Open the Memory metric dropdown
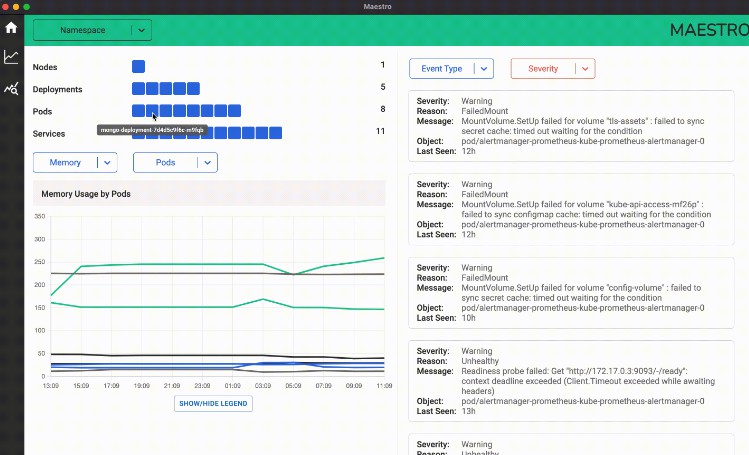Viewport: 749px width, 455px height. [x=75, y=162]
